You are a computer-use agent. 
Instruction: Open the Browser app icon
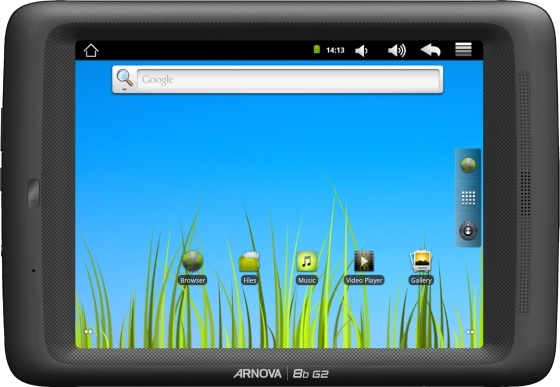point(192,261)
